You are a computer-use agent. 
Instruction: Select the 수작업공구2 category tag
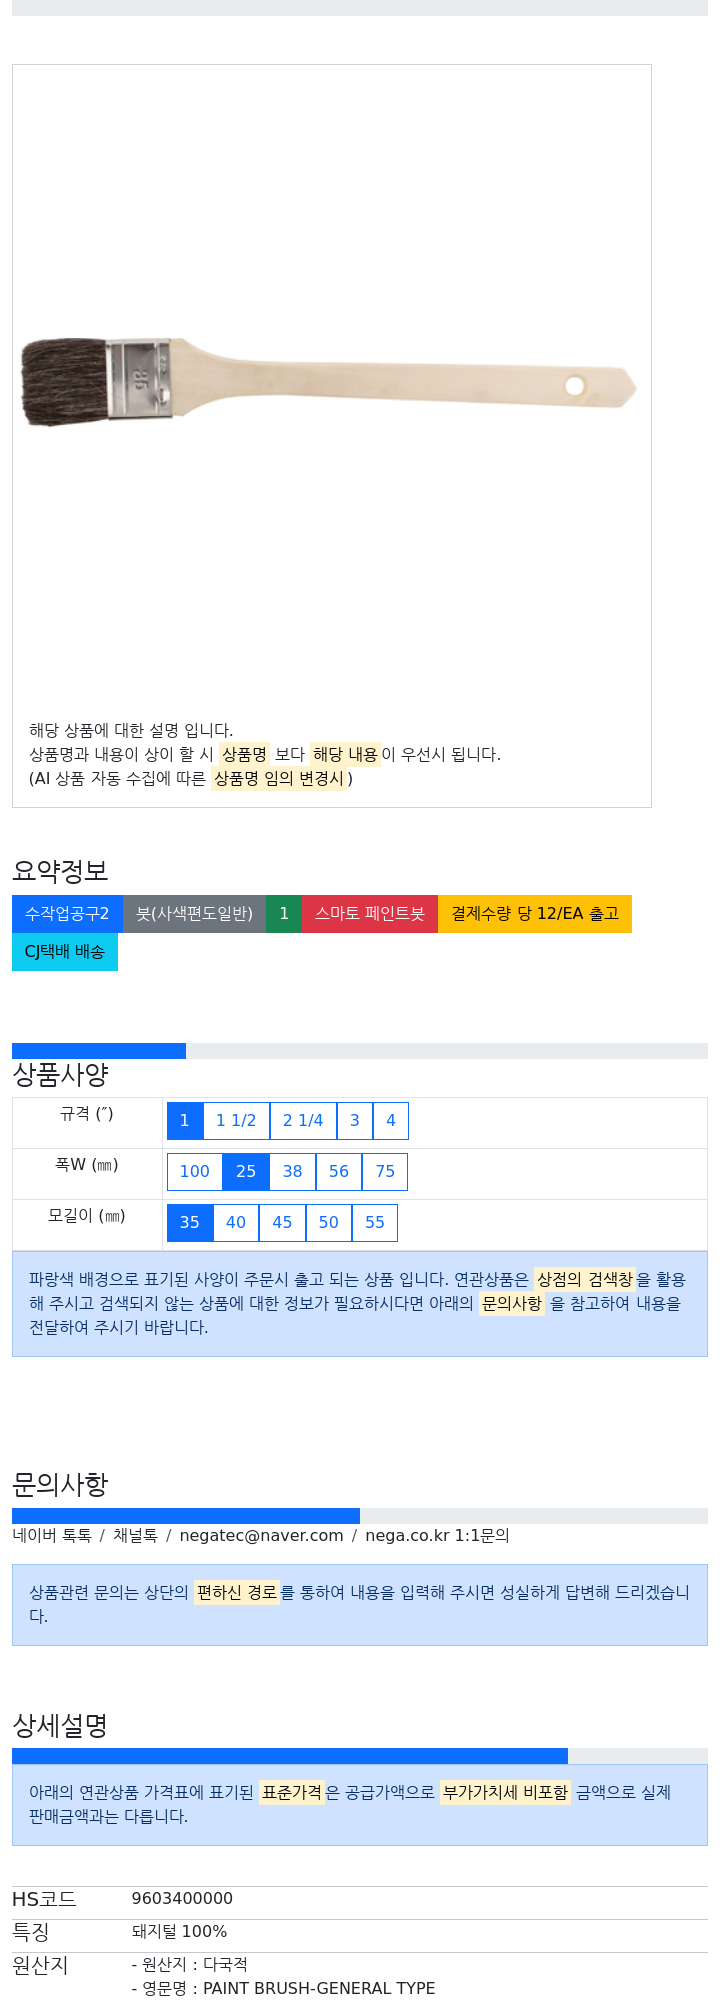coord(67,914)
